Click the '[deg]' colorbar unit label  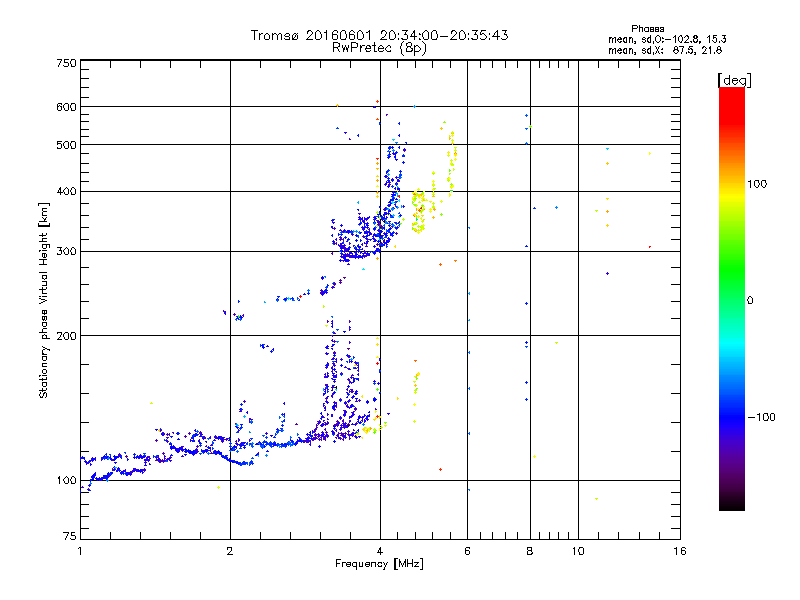[x=734, y=80]
